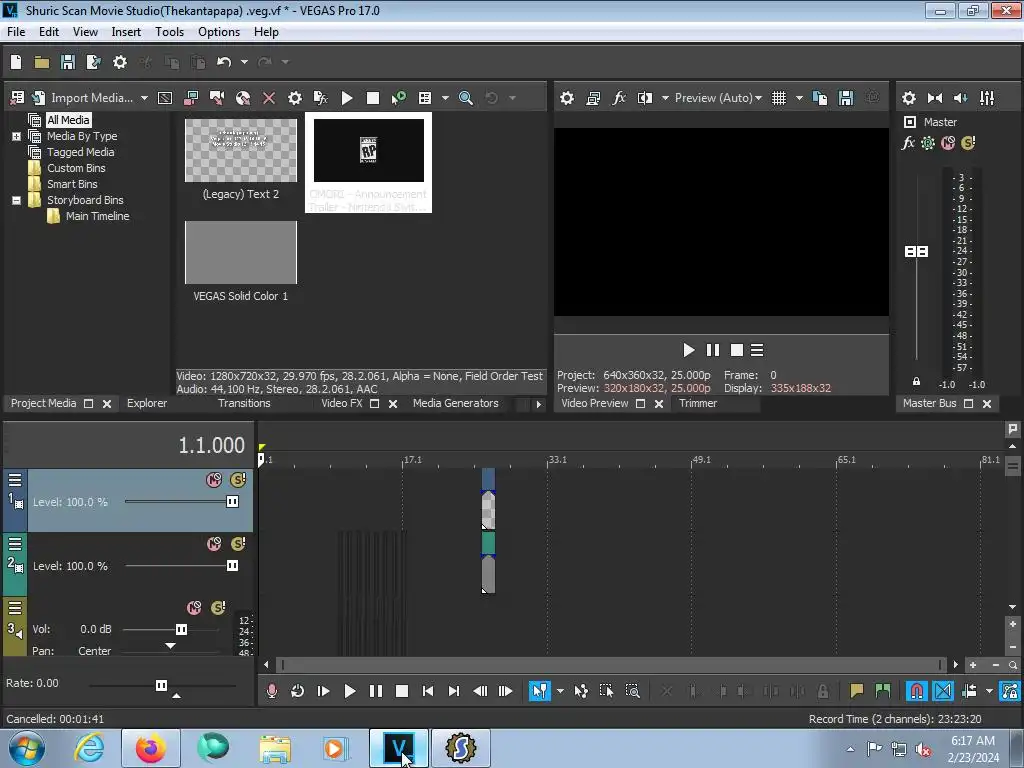Solo audio track 3

(218, 608)
